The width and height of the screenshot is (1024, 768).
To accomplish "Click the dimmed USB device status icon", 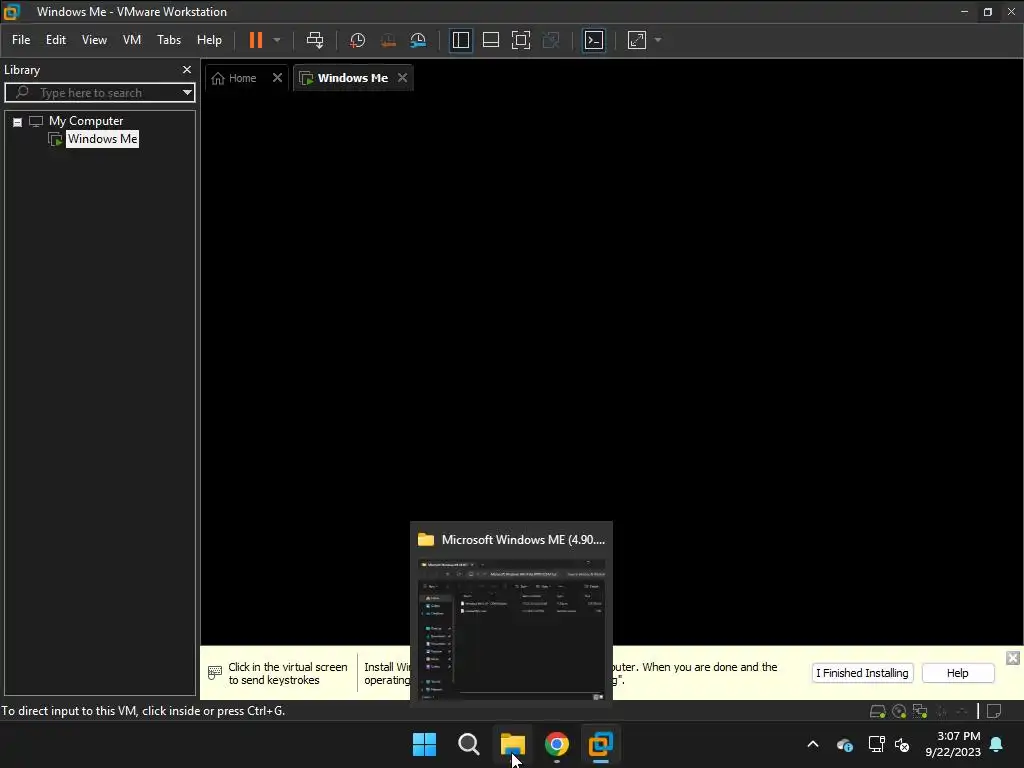I will tap(942, 711).
